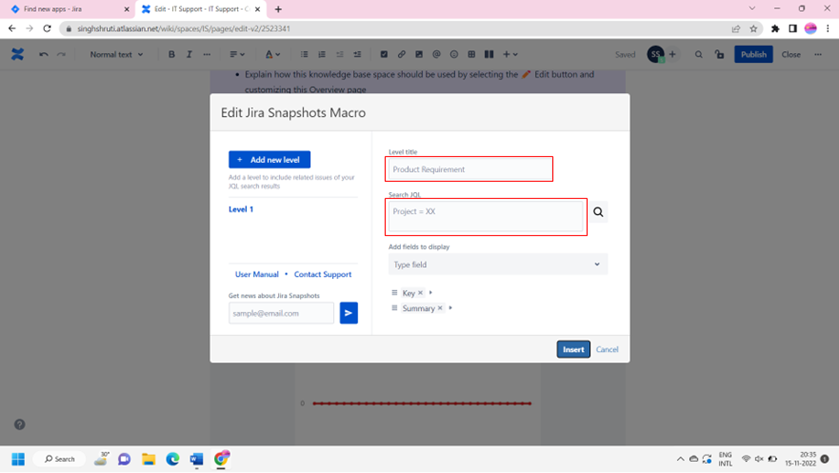
Task: Indent the current list item
Action: click(x=357, y=54)
